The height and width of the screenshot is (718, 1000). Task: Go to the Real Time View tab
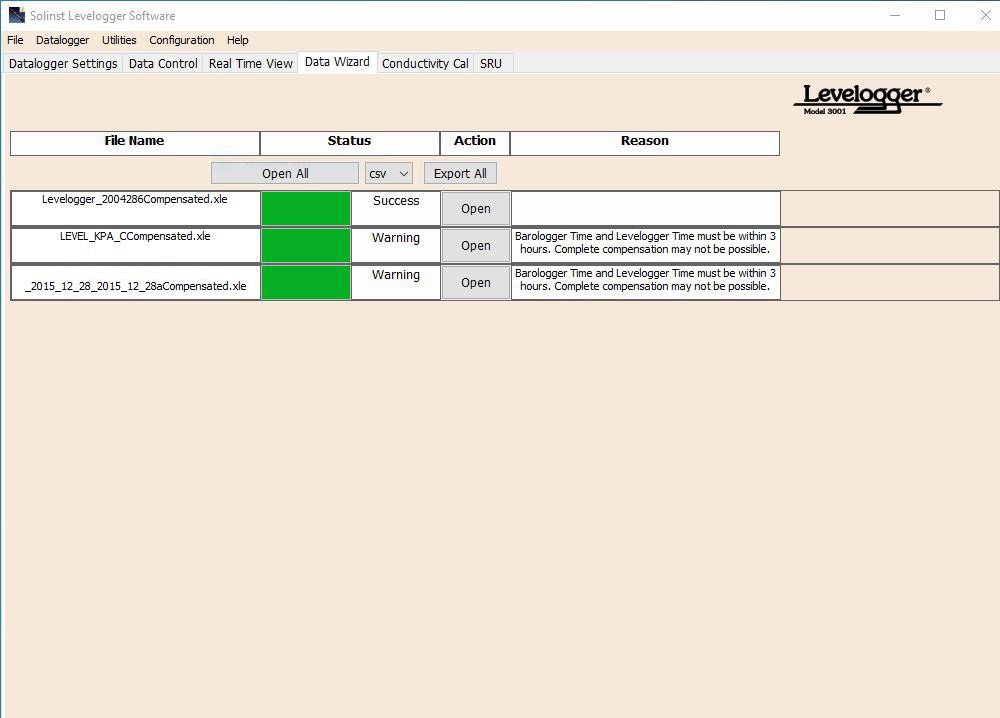250,63
